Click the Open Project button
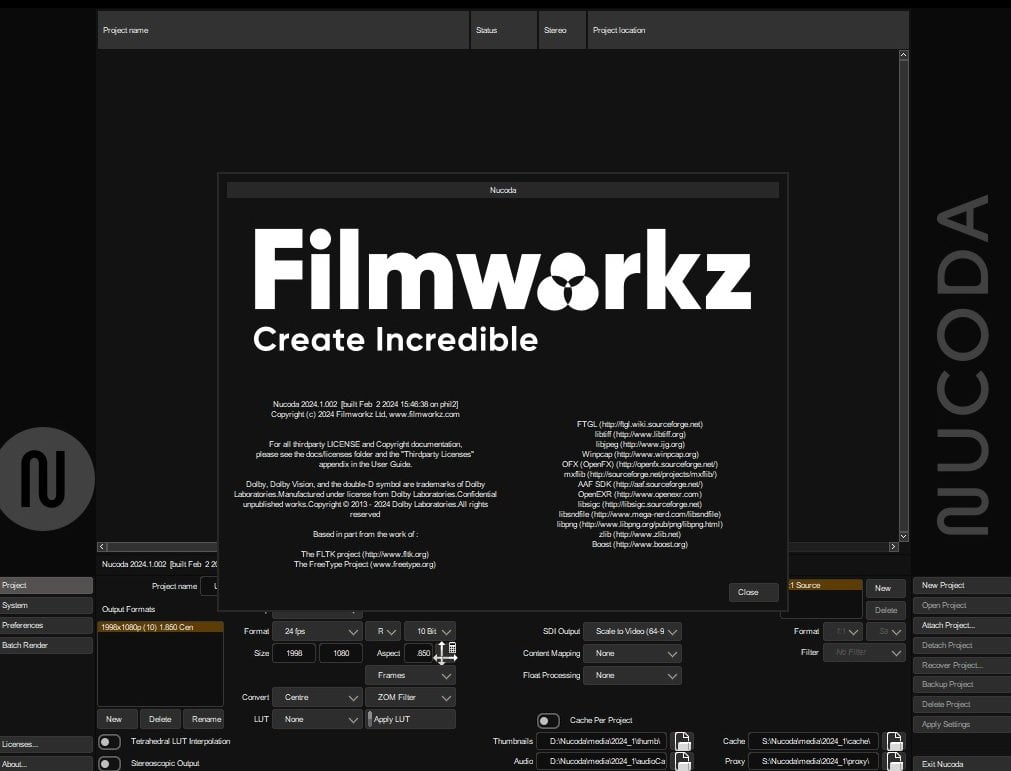 pos(962,605)
